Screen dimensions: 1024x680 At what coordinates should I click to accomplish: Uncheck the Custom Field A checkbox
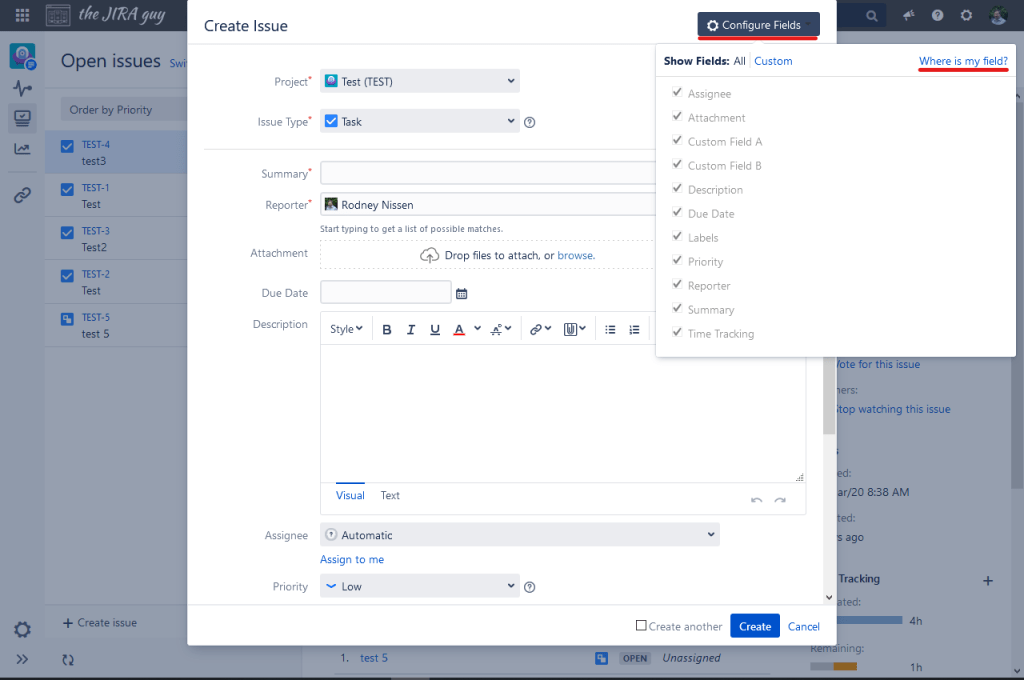677,141
